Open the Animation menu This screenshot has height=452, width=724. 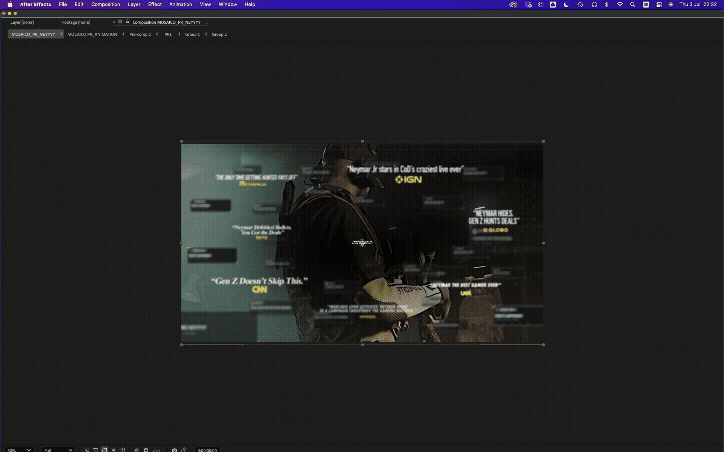181,4
